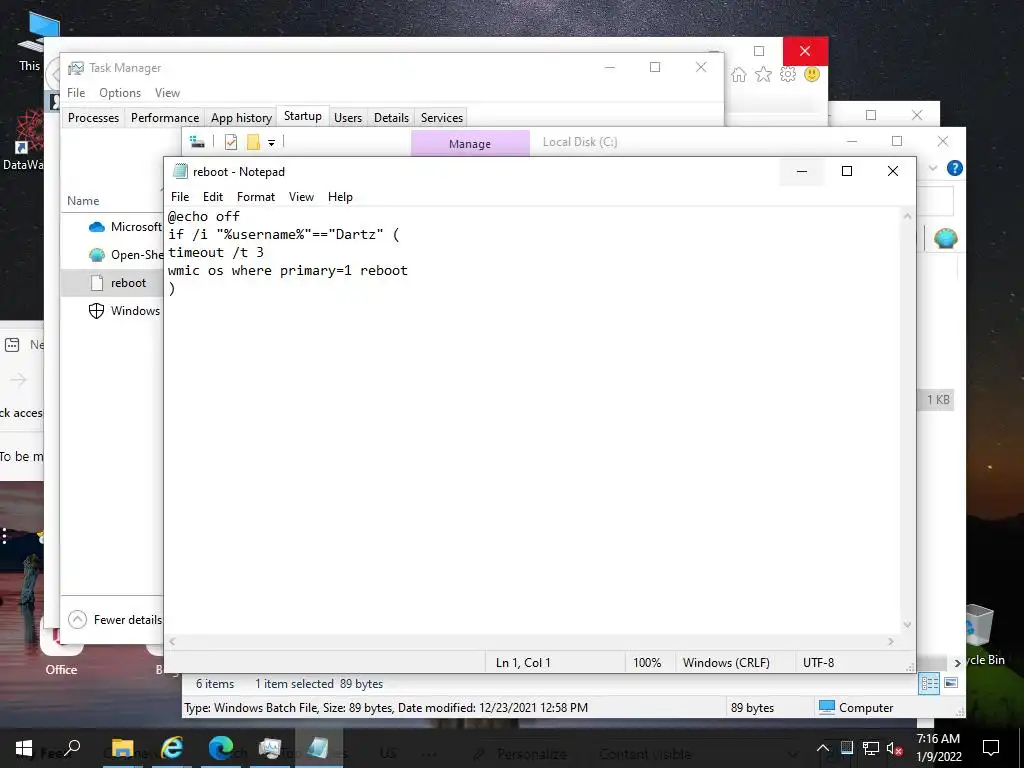
Task: Click Explorer Properties quick access icon
Action: pyautogui.click(x=231, y=142)
